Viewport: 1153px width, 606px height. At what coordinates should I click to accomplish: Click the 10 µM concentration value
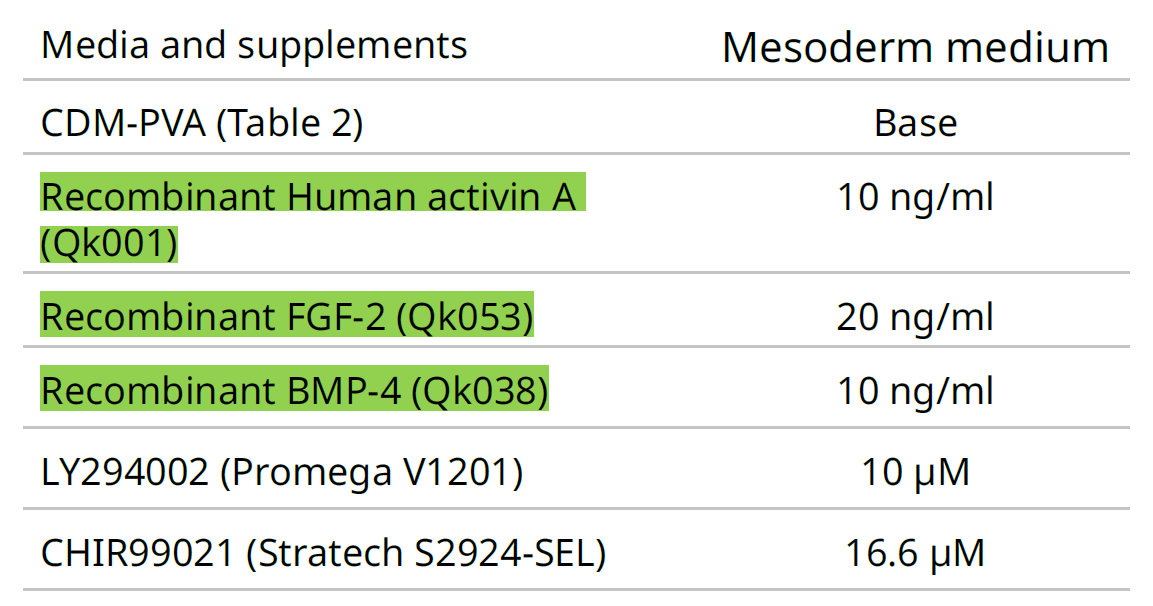(915, 472)
